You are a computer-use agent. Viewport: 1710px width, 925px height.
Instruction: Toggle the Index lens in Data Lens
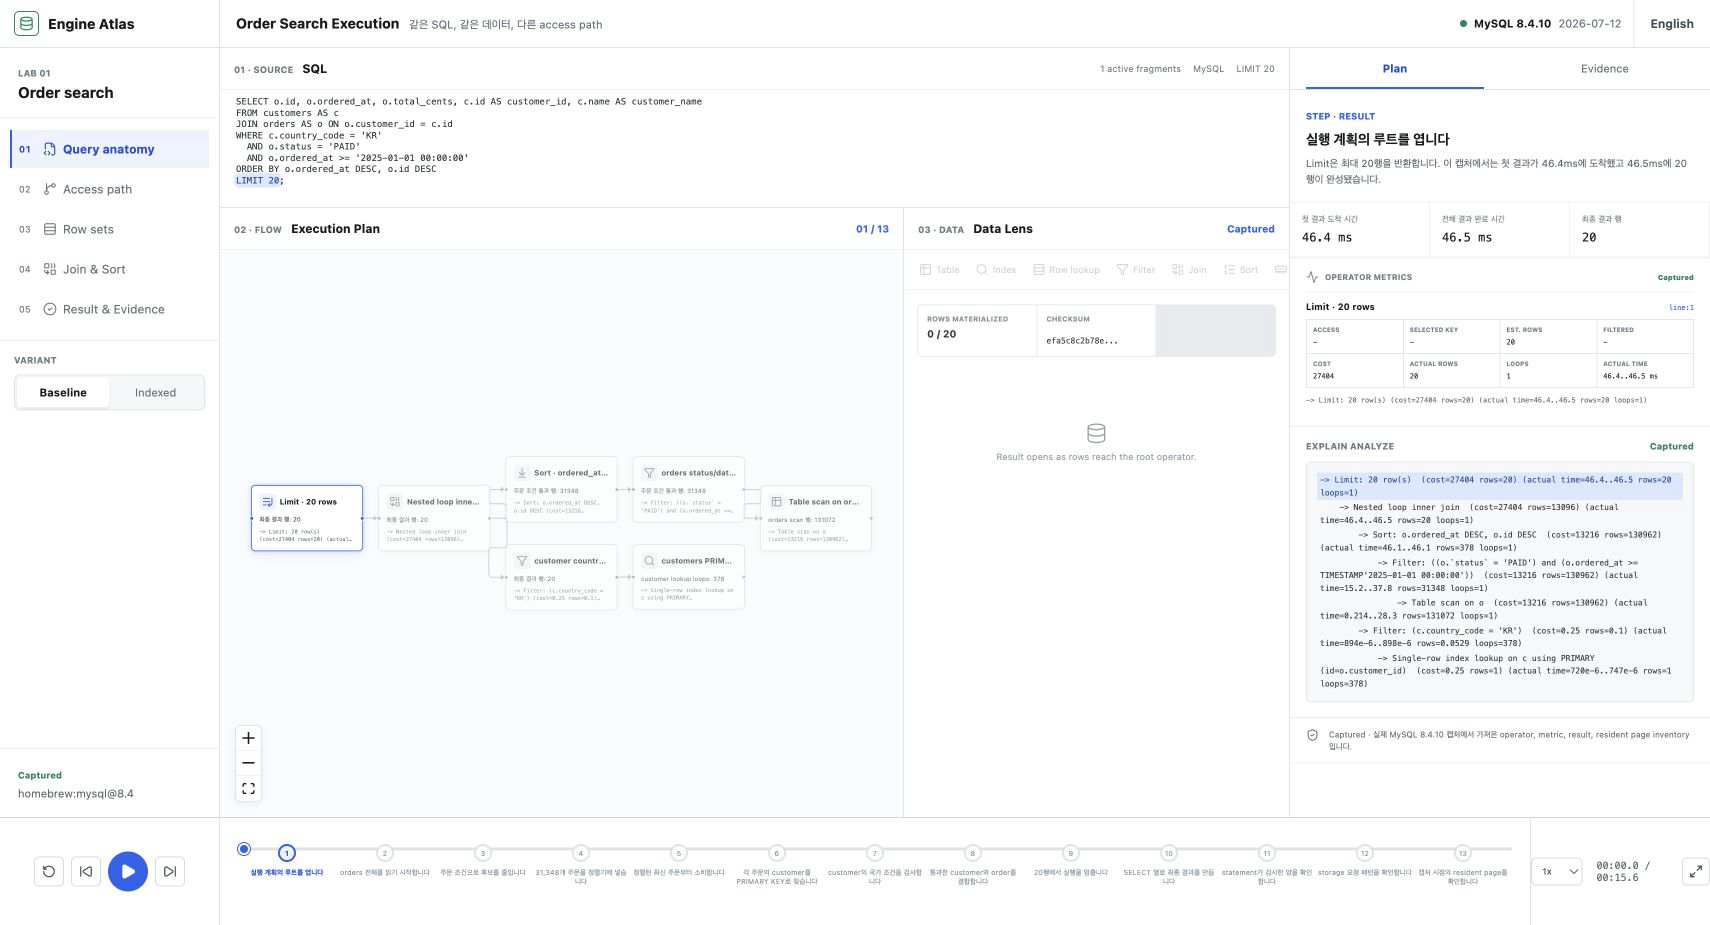[996, 270]
